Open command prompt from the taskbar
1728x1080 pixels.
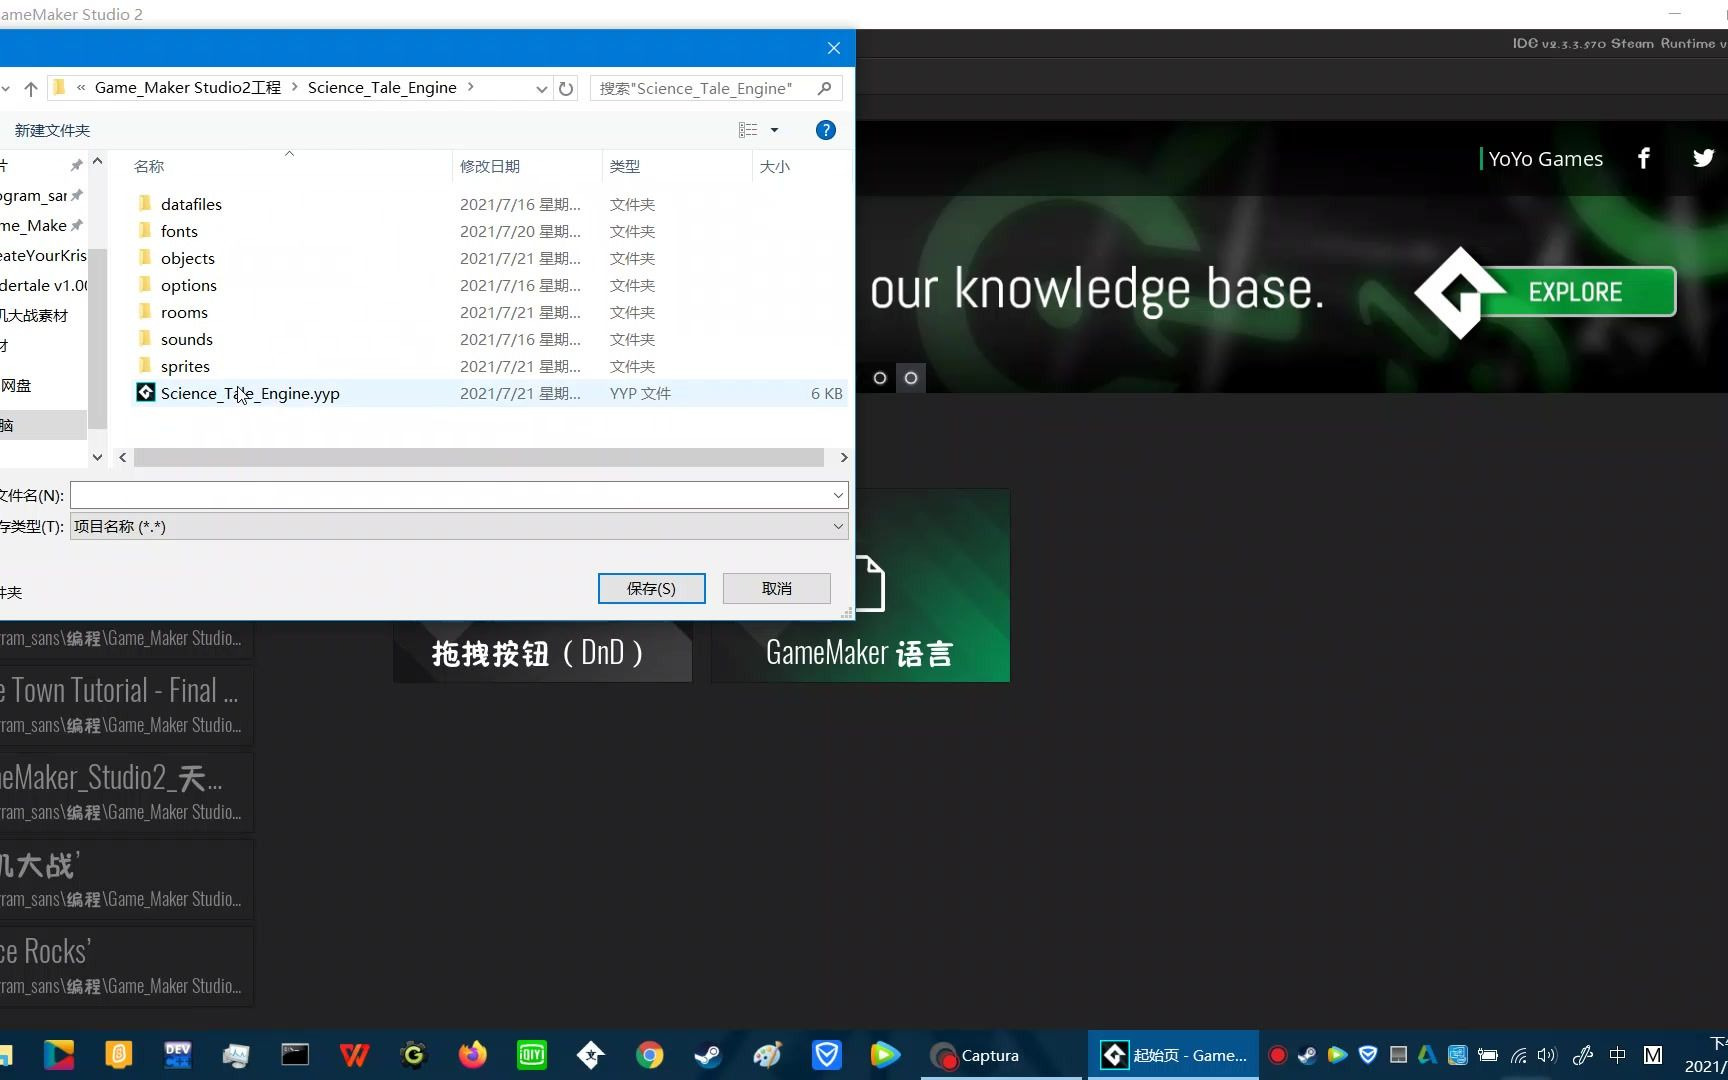[295, 1055]
